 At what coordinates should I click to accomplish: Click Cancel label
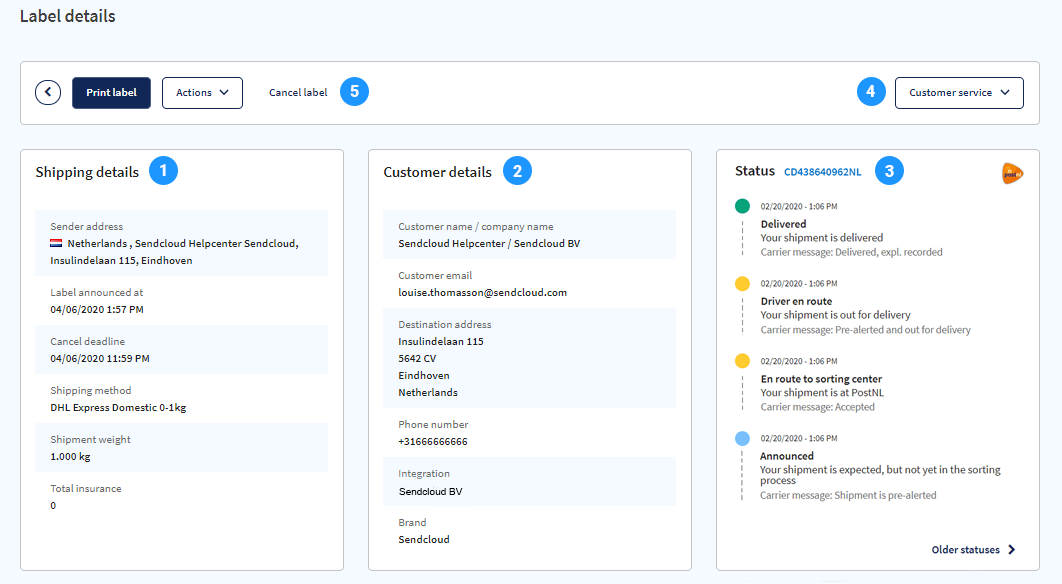pos(298,93)
